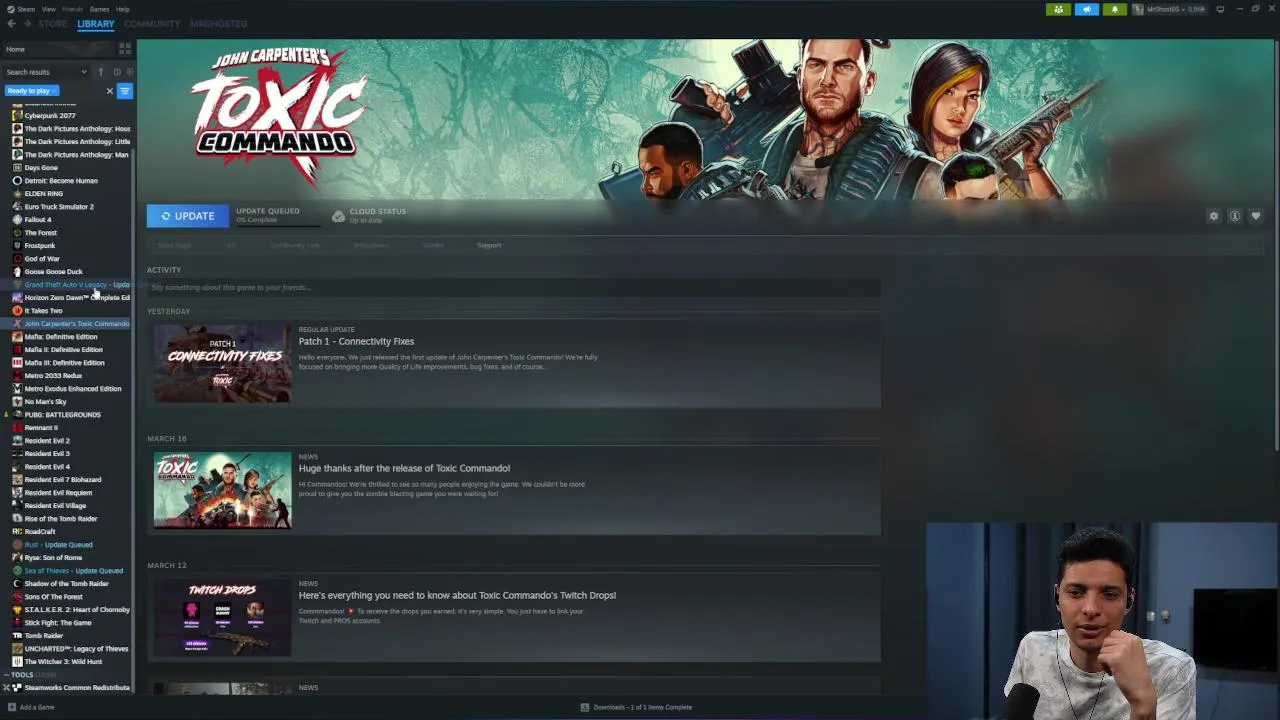Click the activity status input field

click(x=513, y=287)
